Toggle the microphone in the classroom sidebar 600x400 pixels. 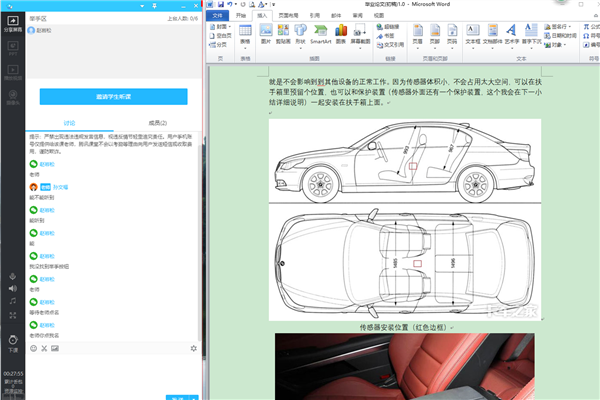coord(13,276)
